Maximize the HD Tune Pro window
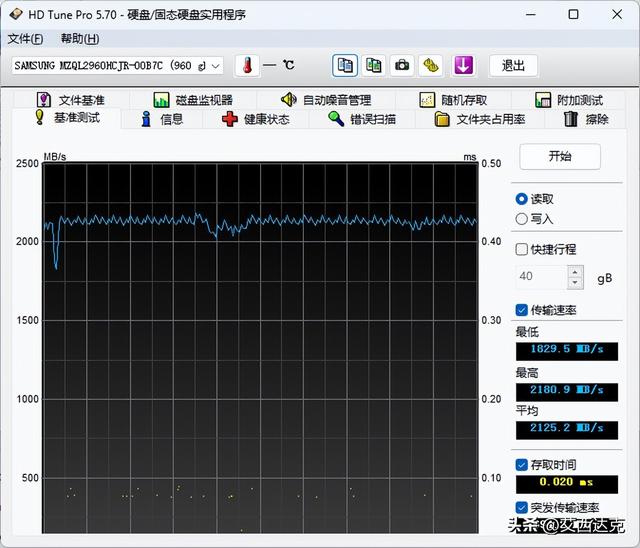This screenshot has height=548, width=640. [x=573, y=15]
